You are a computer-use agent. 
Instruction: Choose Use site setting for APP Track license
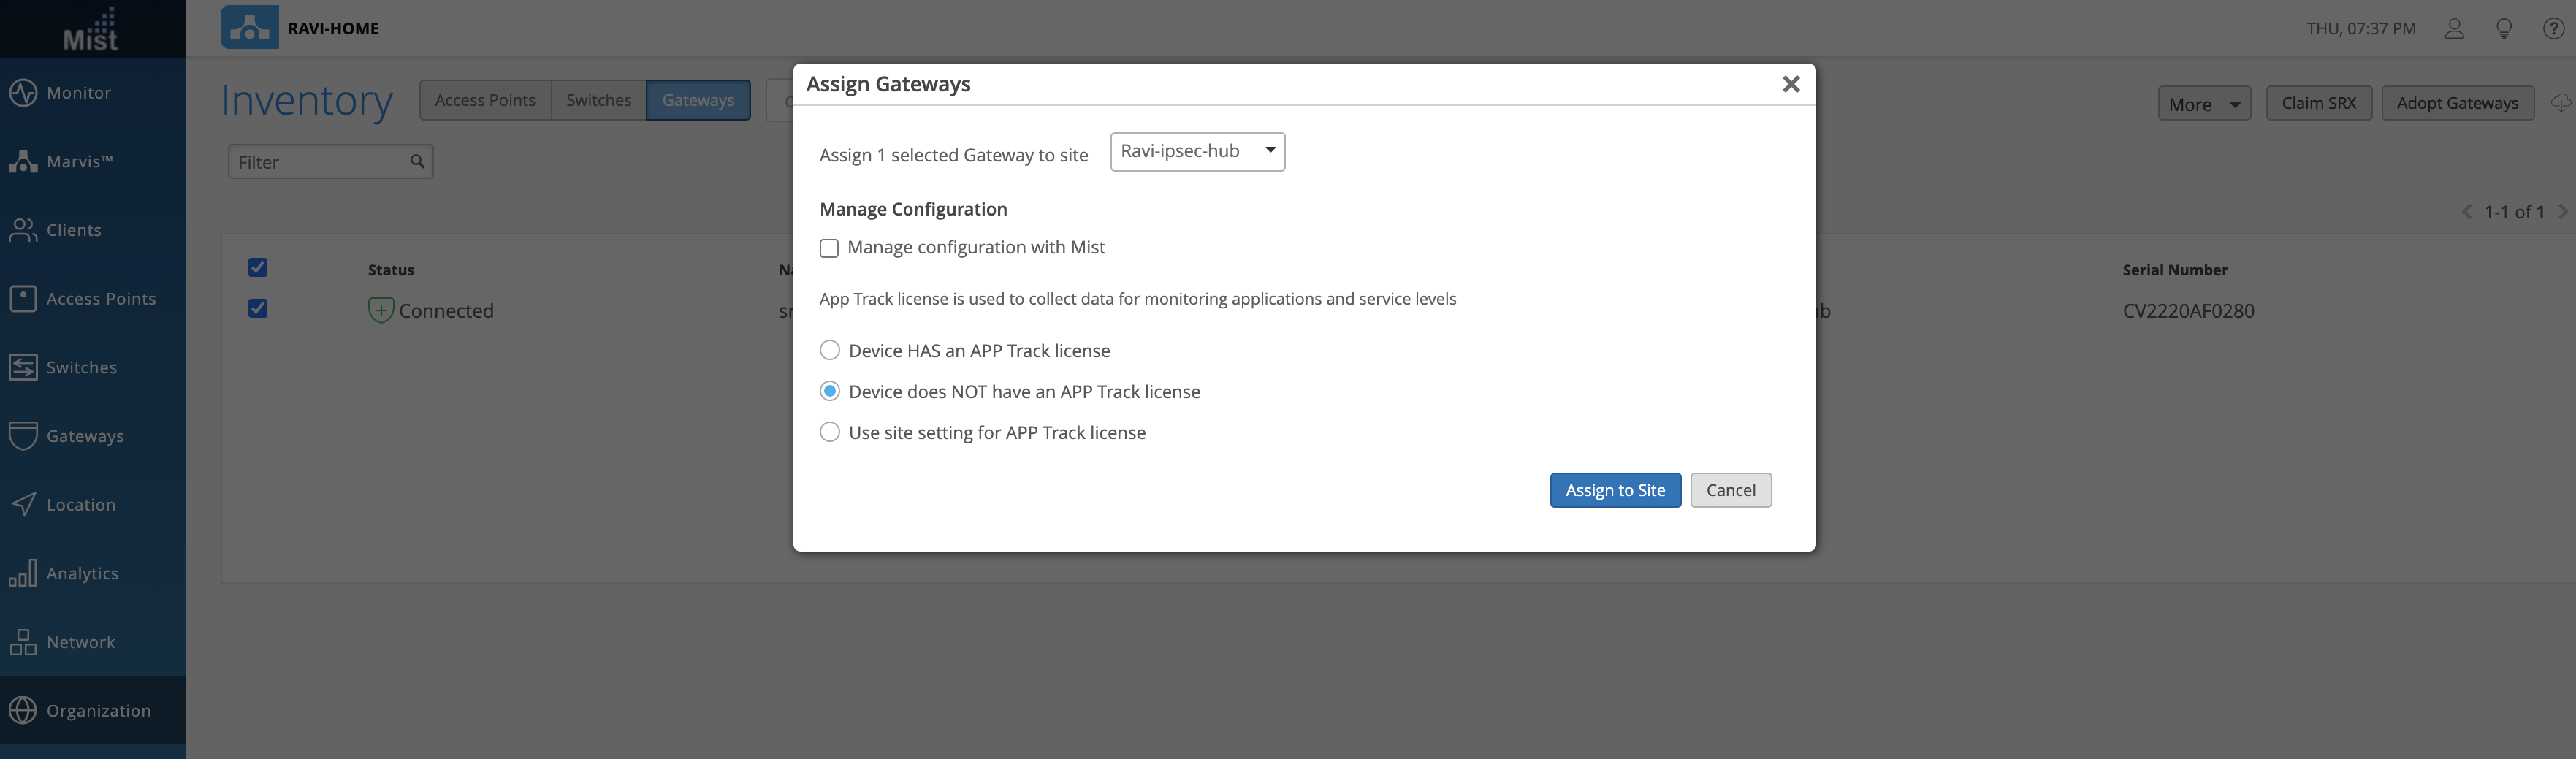tap(830, 432)
